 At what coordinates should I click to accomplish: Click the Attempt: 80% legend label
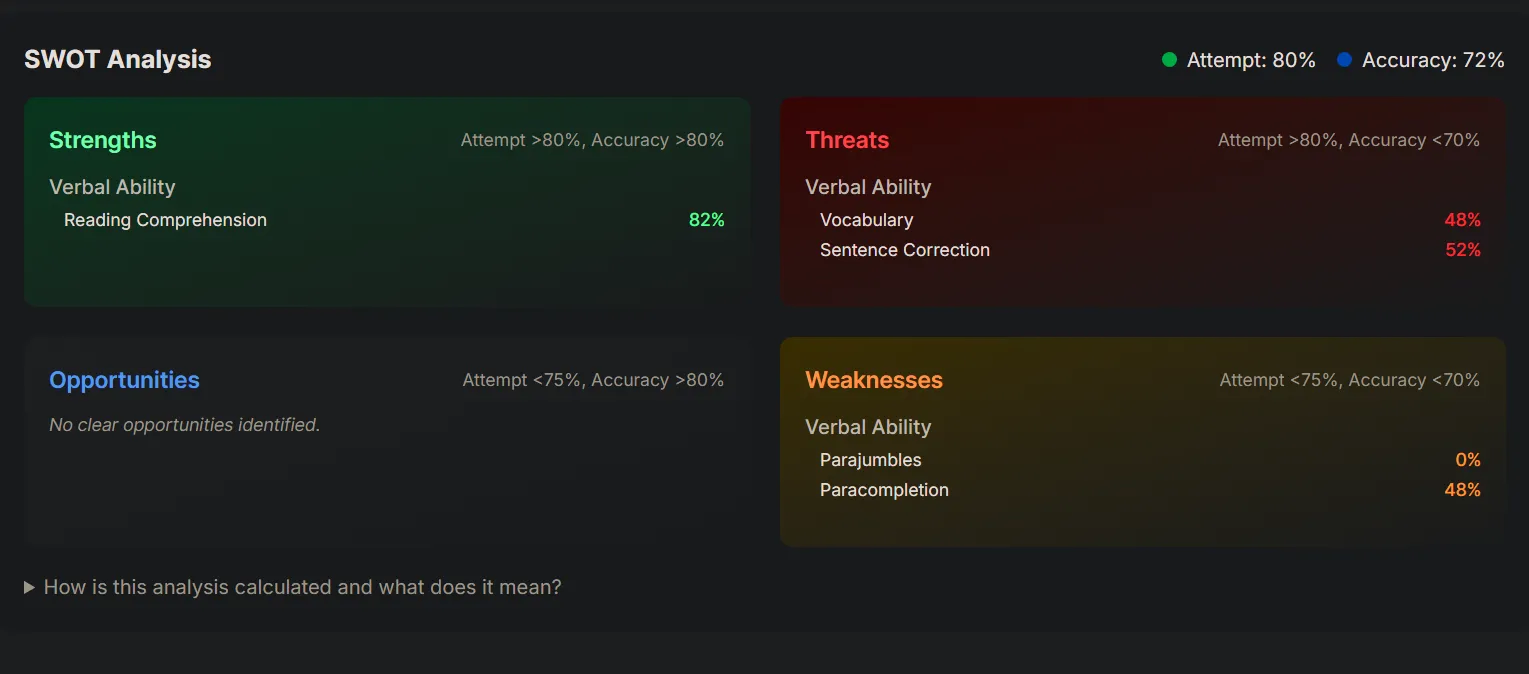coord(1251,60)
